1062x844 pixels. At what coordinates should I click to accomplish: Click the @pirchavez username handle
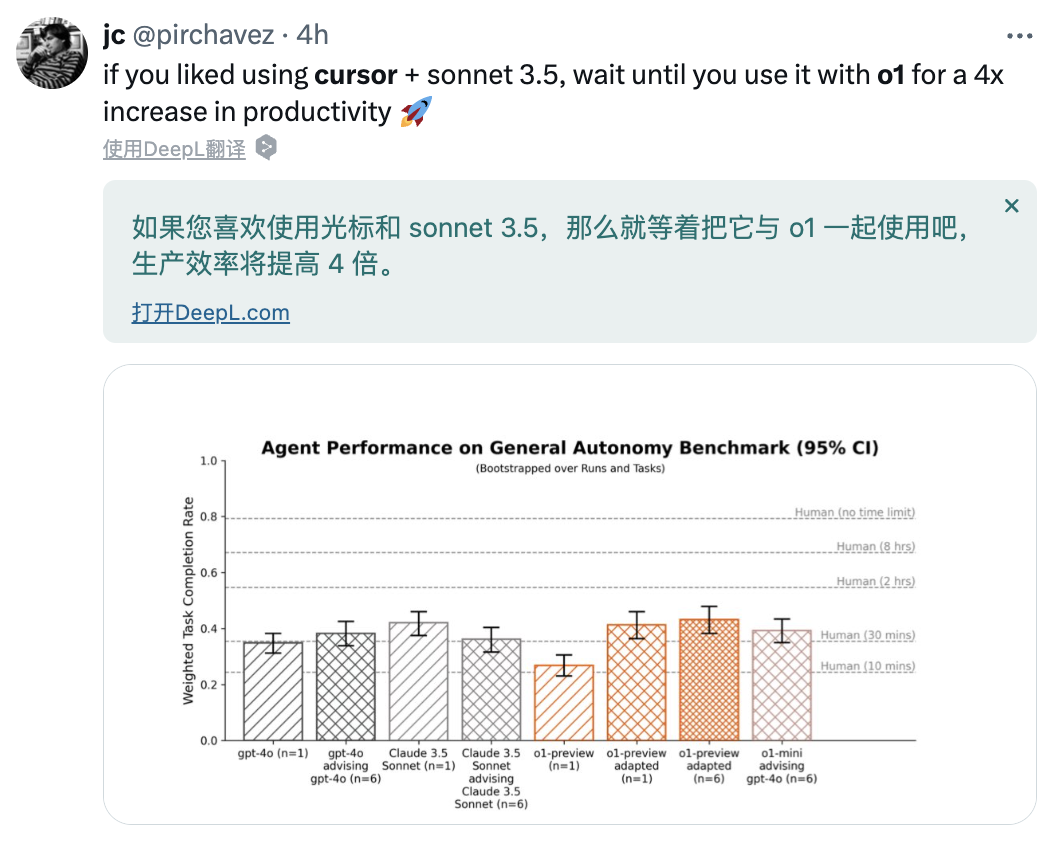[x=203, y=35]
